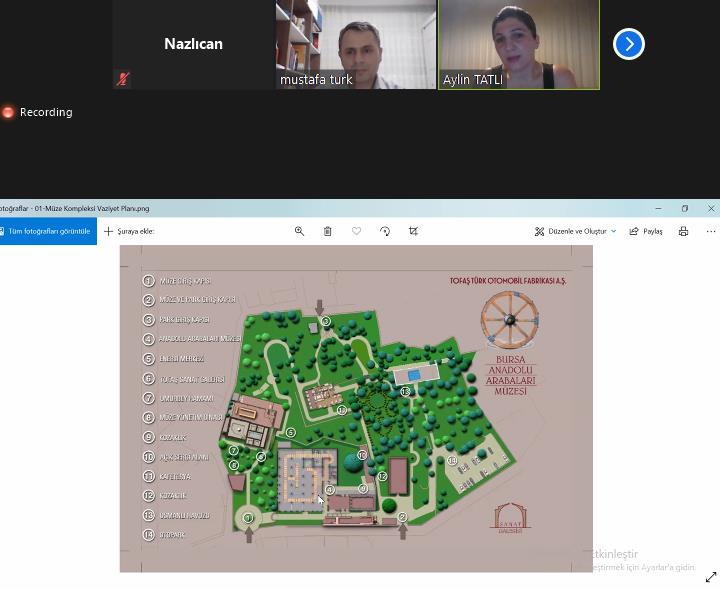Close the Photos window
This screenshot has height=589, width=720.
pos(711,208)
